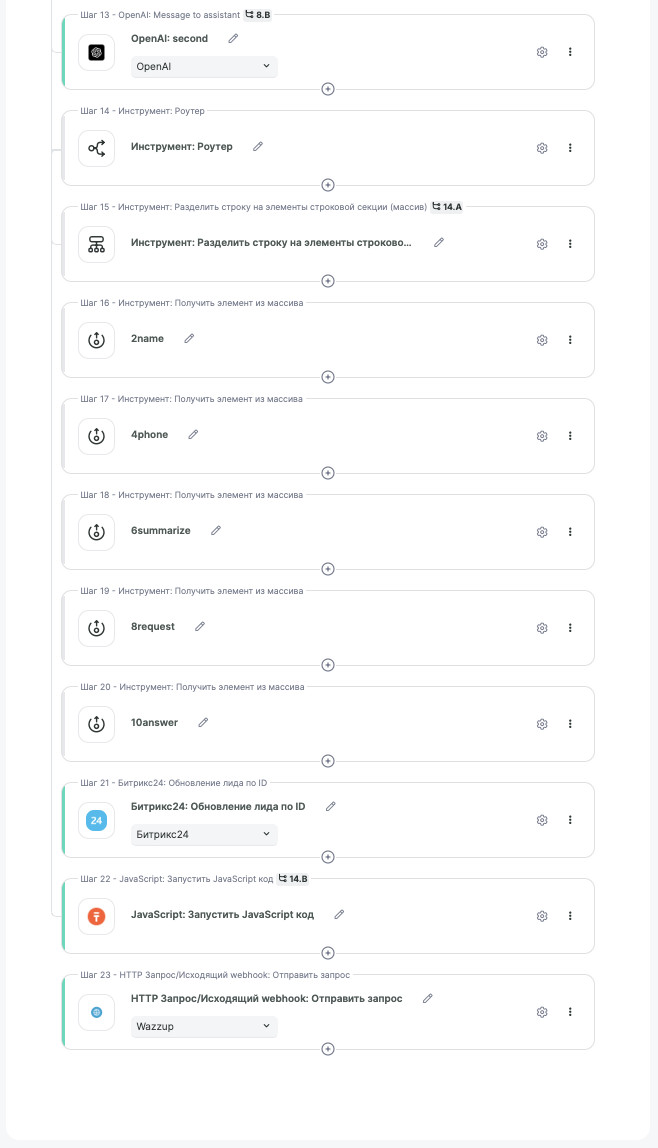The image size is (658, 1148).
Task: Expand the Битрикс24 connection dropdown
Action: 204,834
